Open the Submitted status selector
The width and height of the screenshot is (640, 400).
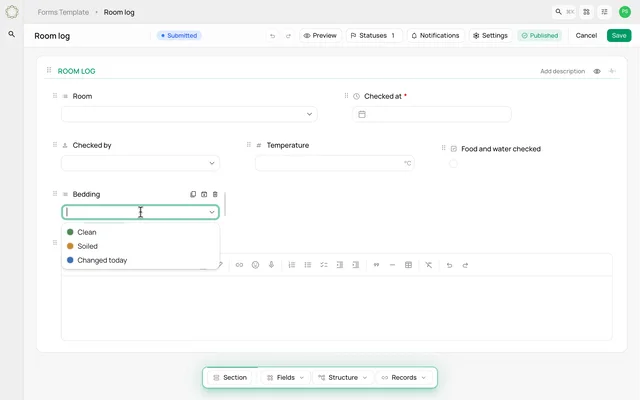(x=179, y=36)
